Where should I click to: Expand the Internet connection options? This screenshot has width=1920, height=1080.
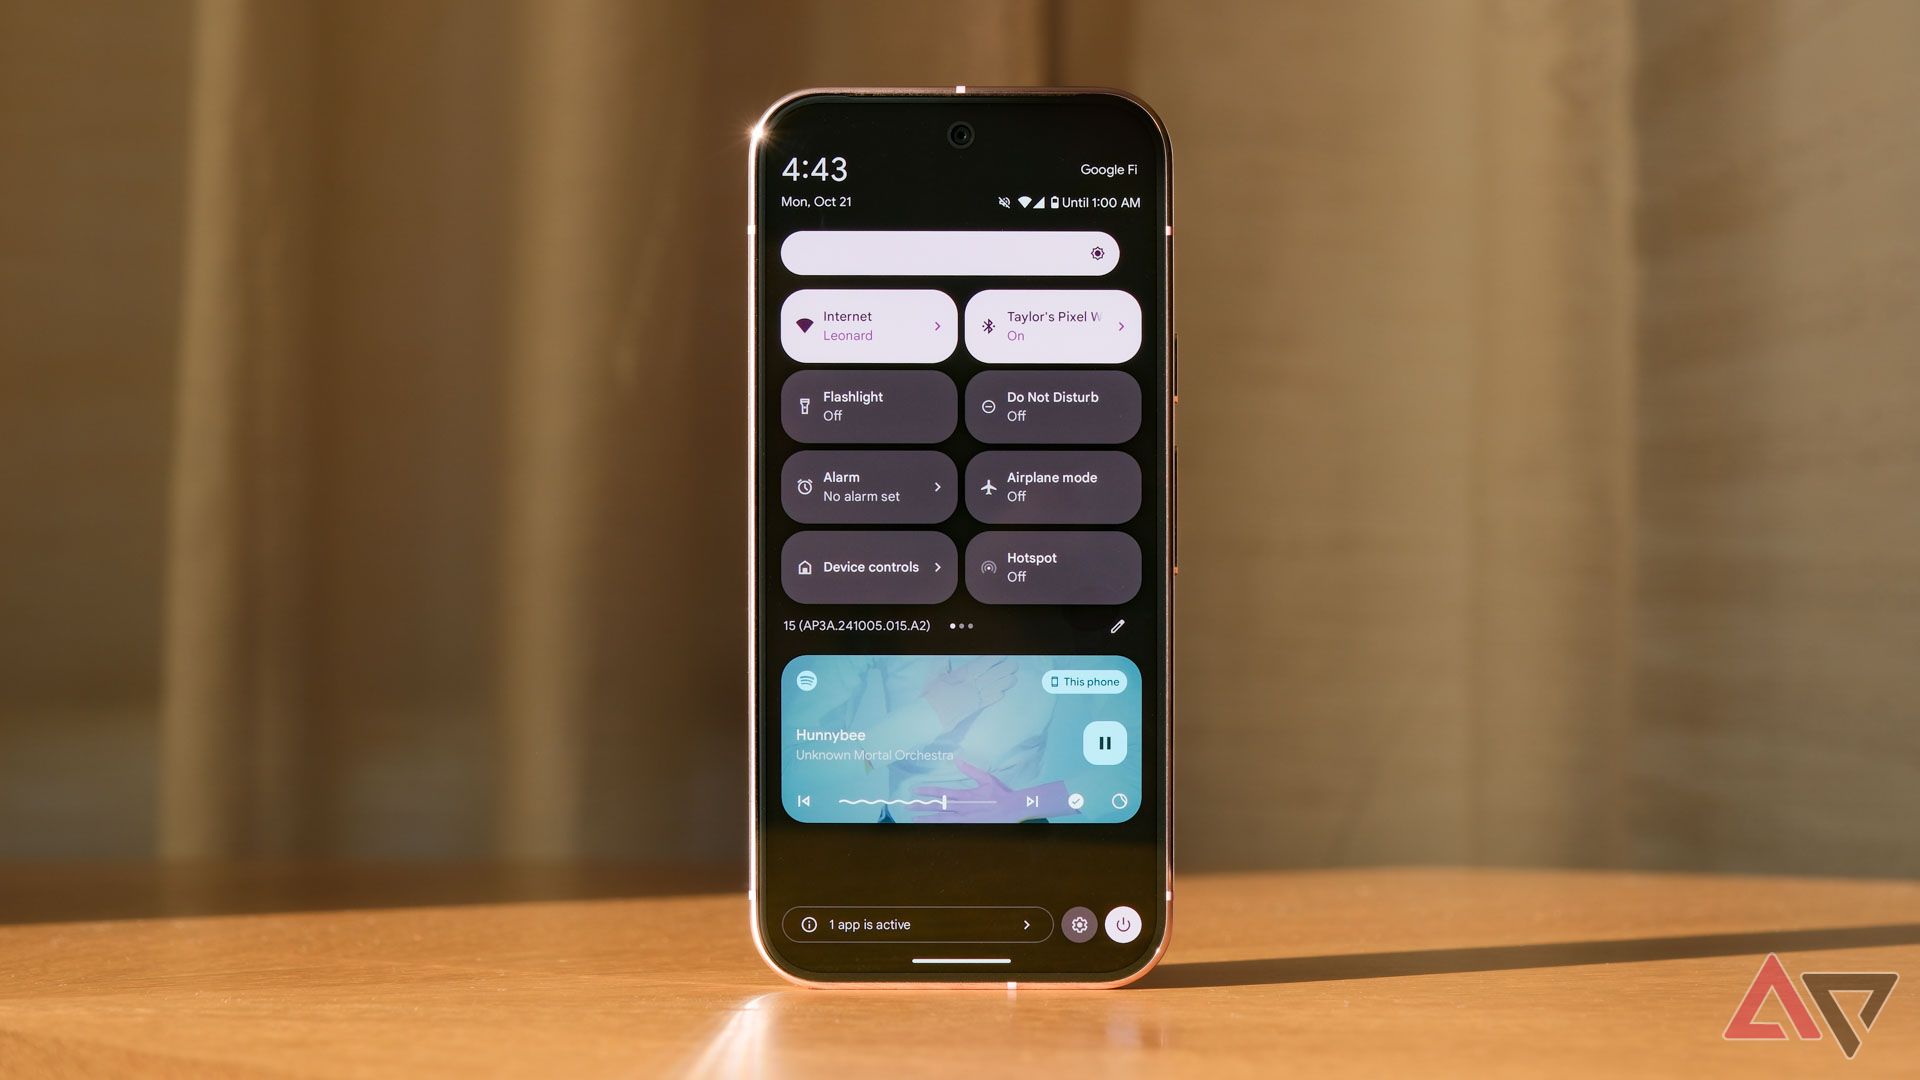pos(938,326)
